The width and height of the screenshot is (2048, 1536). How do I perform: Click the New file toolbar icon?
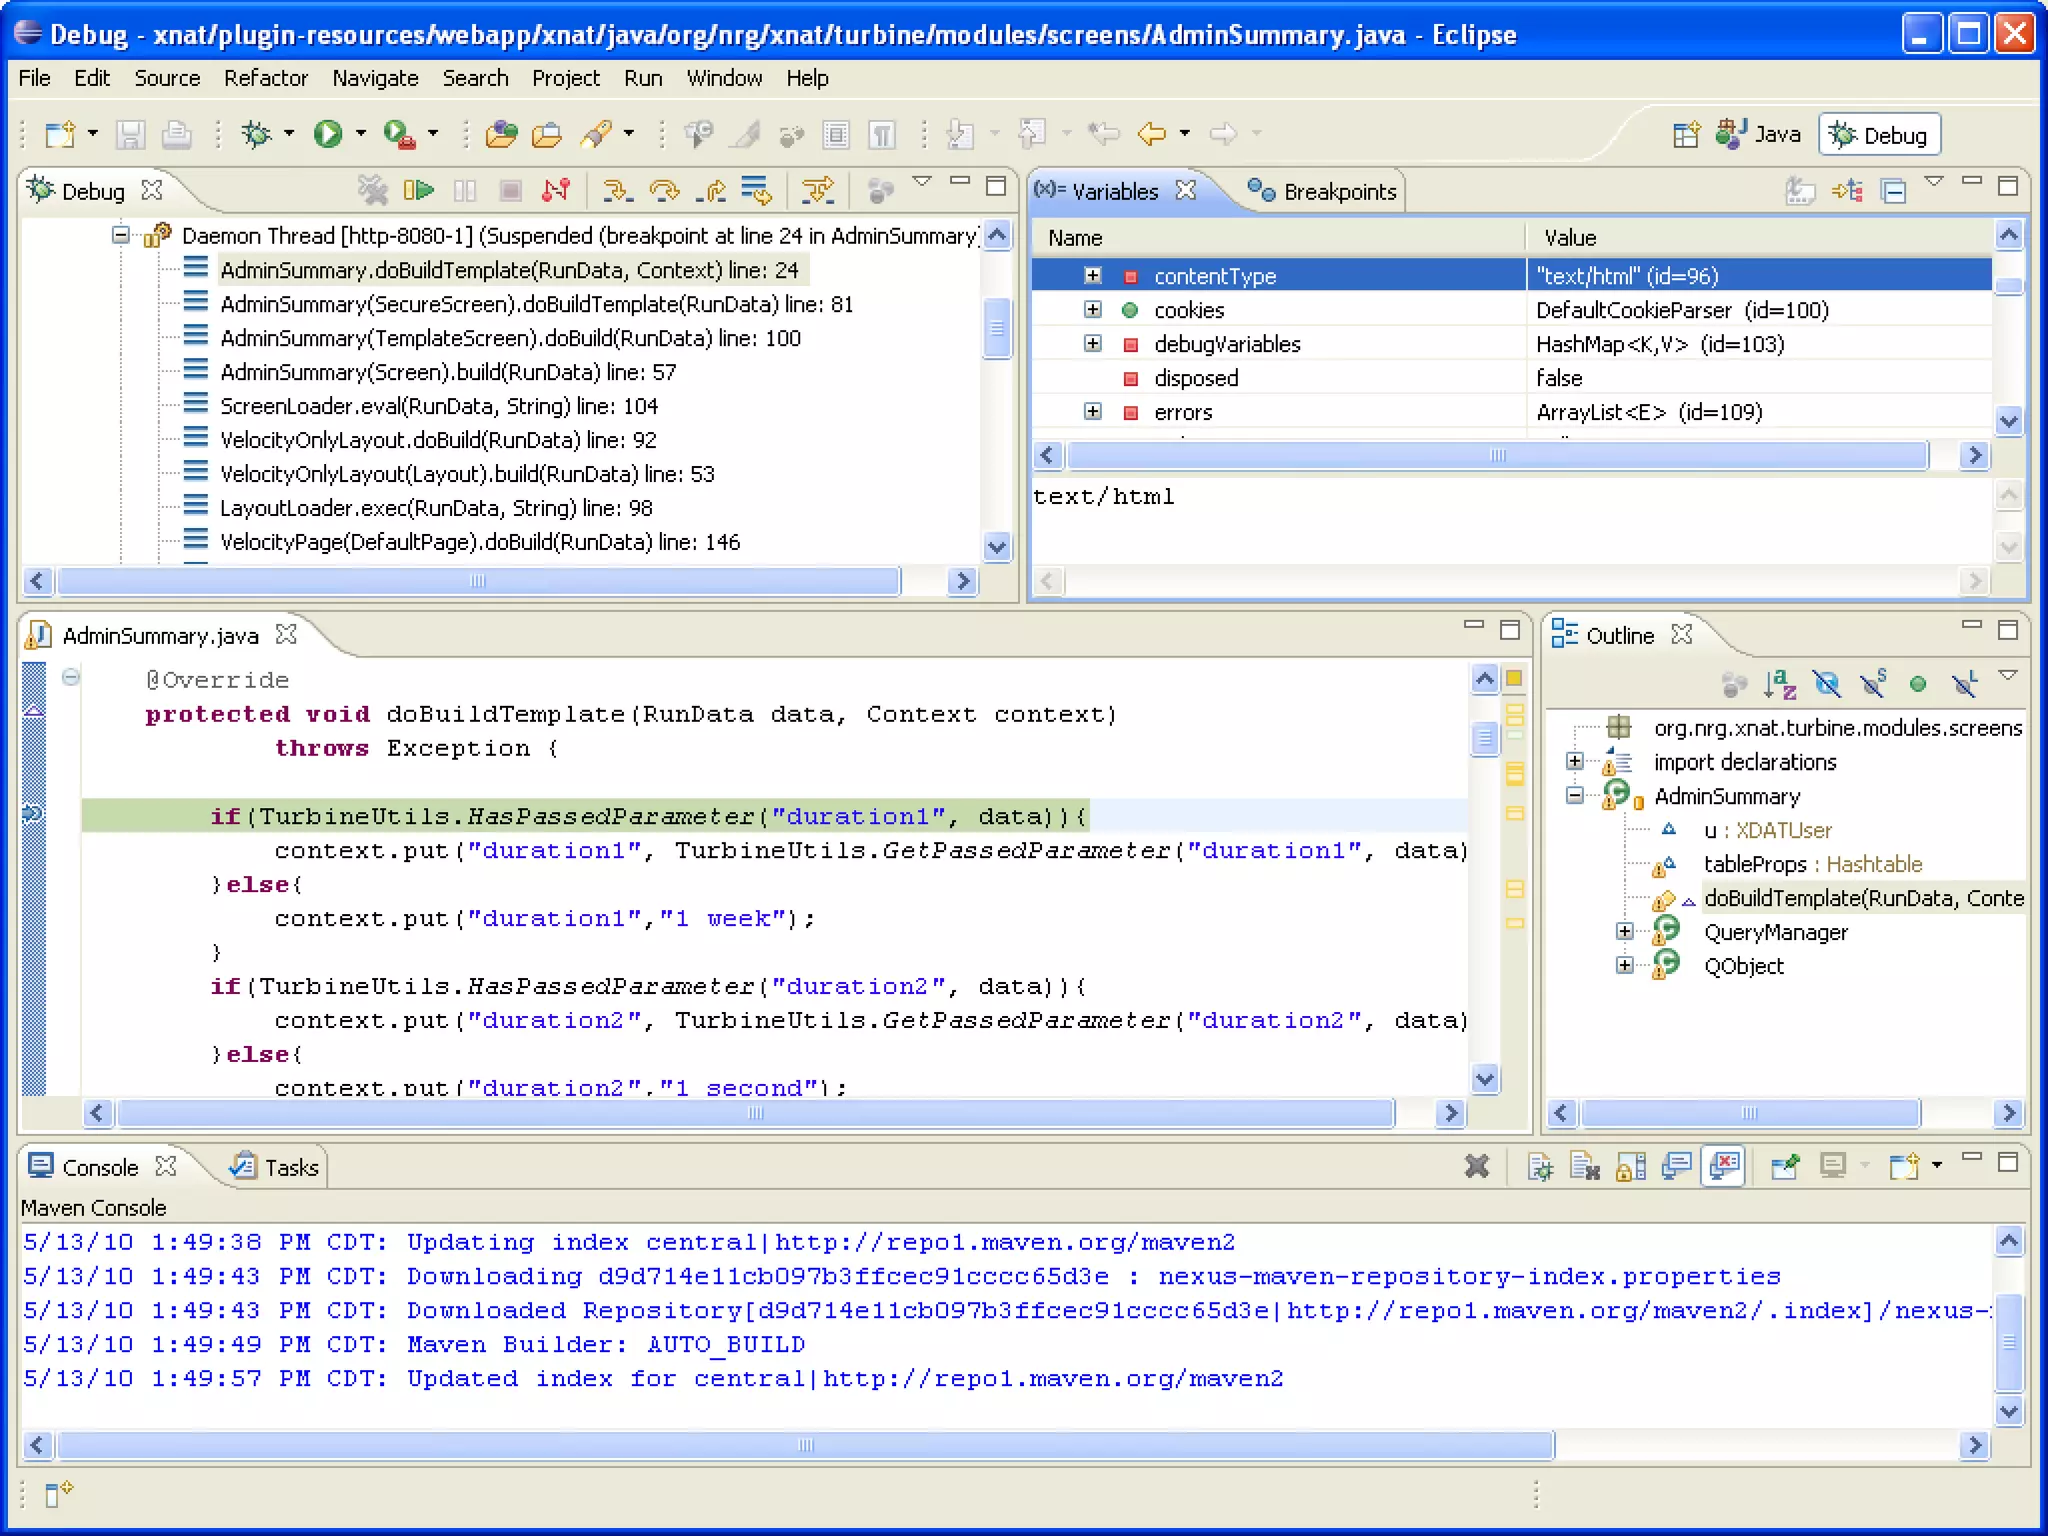[x=60, y=133]
